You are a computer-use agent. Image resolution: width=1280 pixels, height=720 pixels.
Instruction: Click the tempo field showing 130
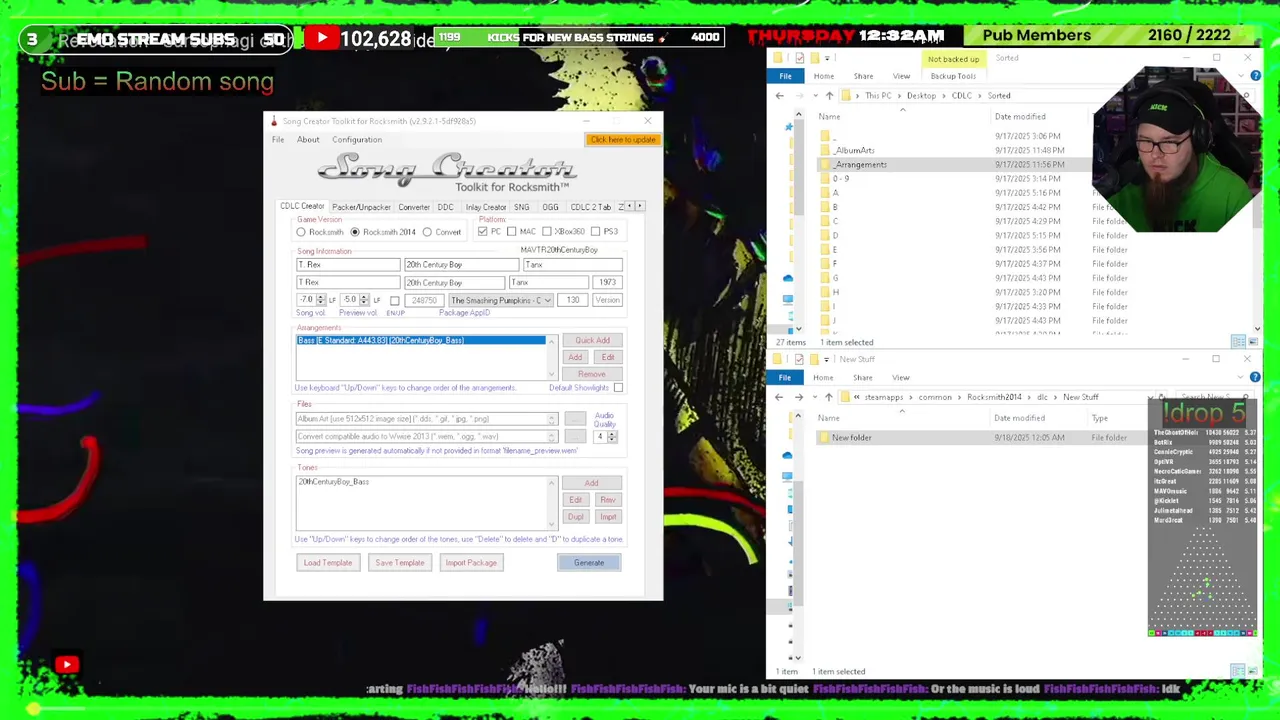click(574, 300)
